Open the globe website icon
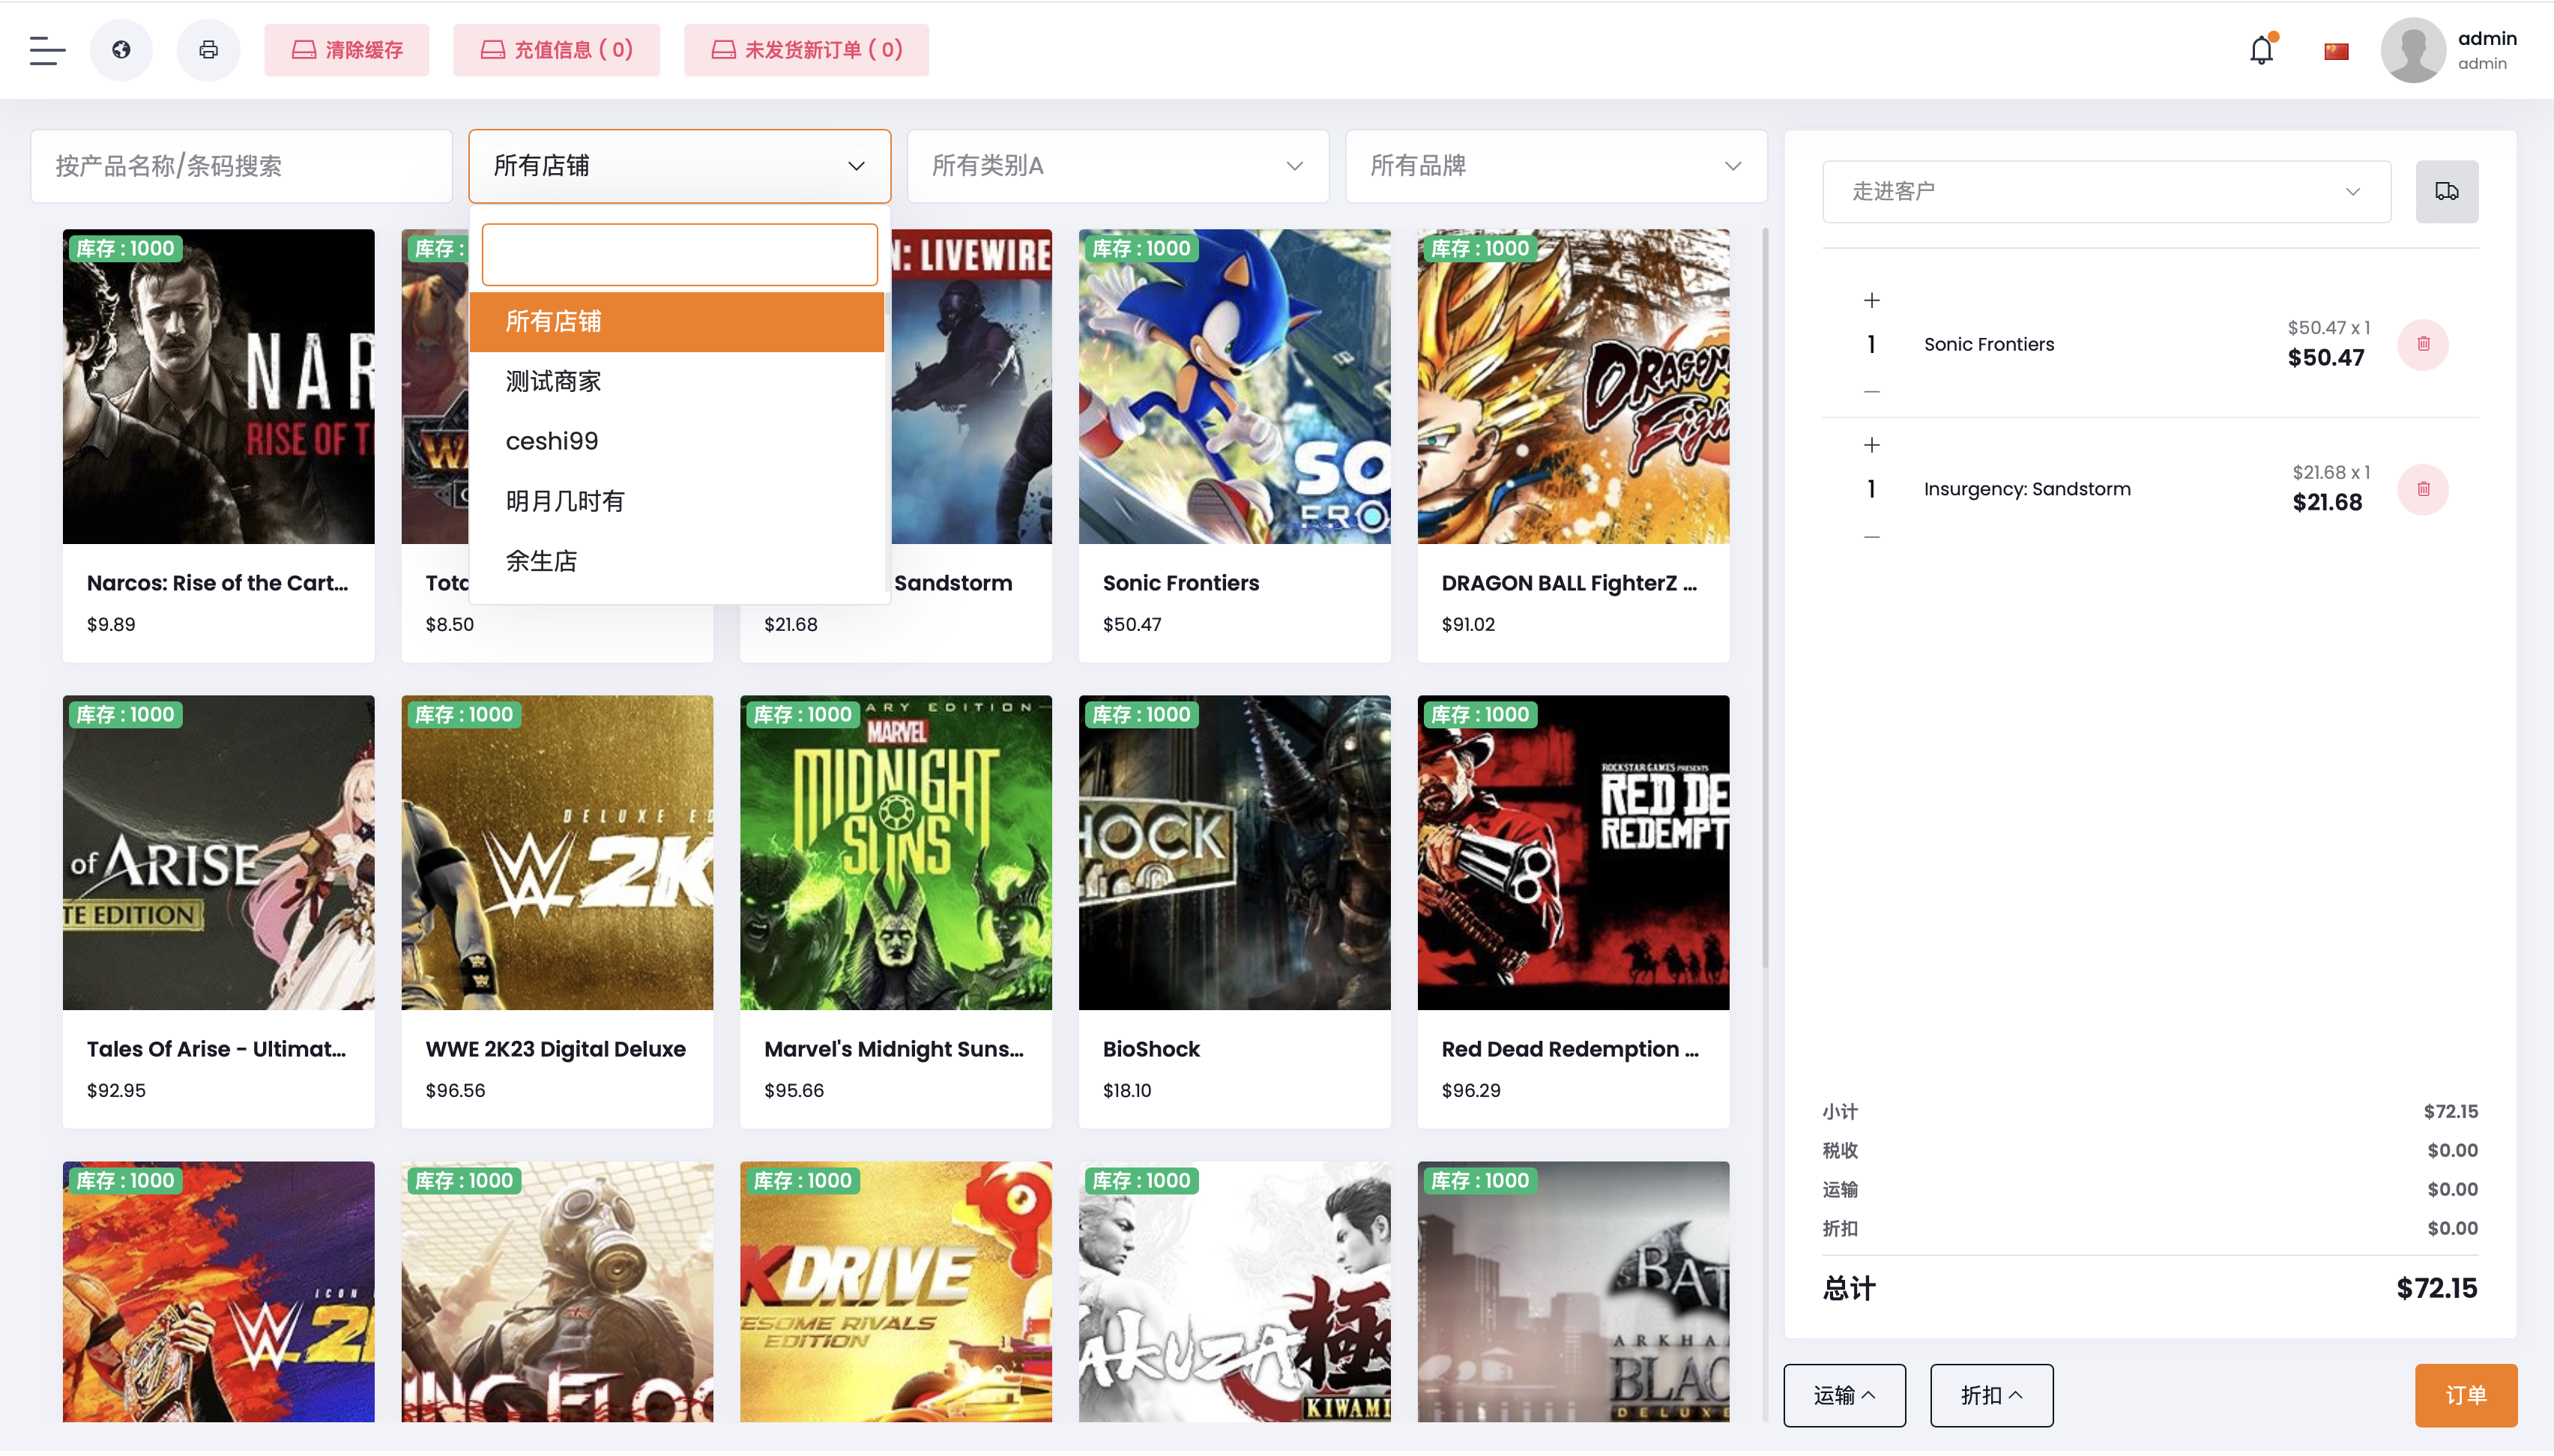 click(x=121, y=50)
